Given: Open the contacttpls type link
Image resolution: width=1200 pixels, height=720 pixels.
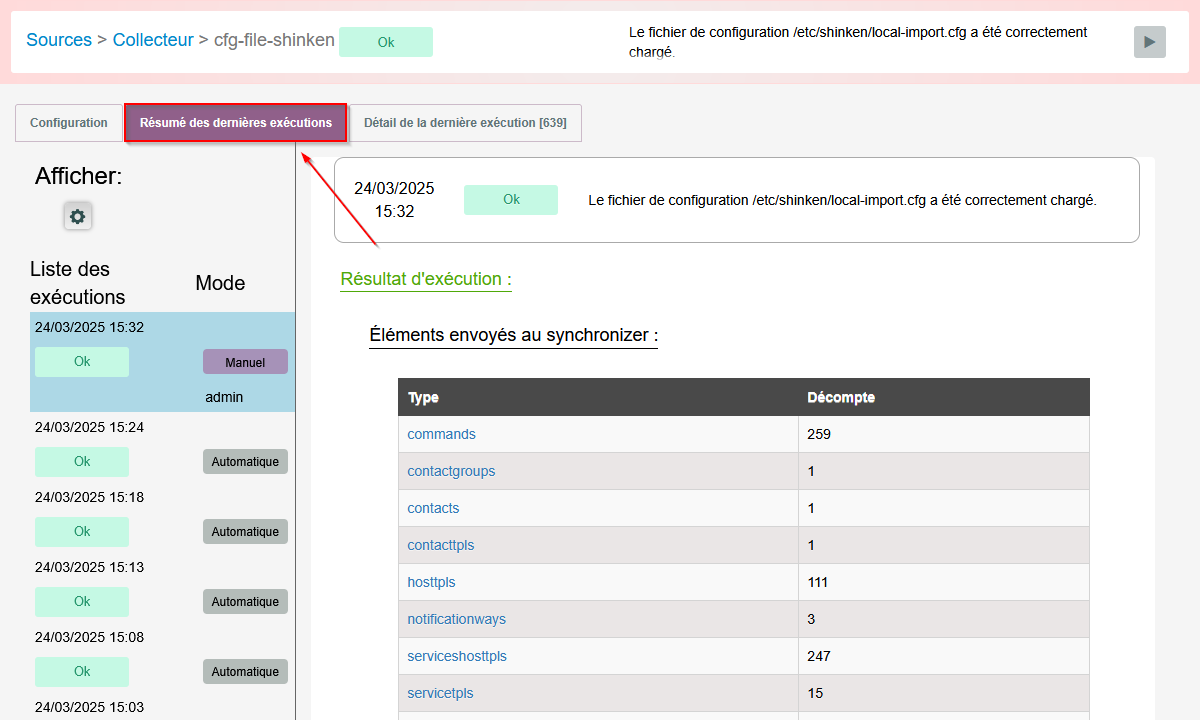Looking at the screenshot, I should [440, 545].
